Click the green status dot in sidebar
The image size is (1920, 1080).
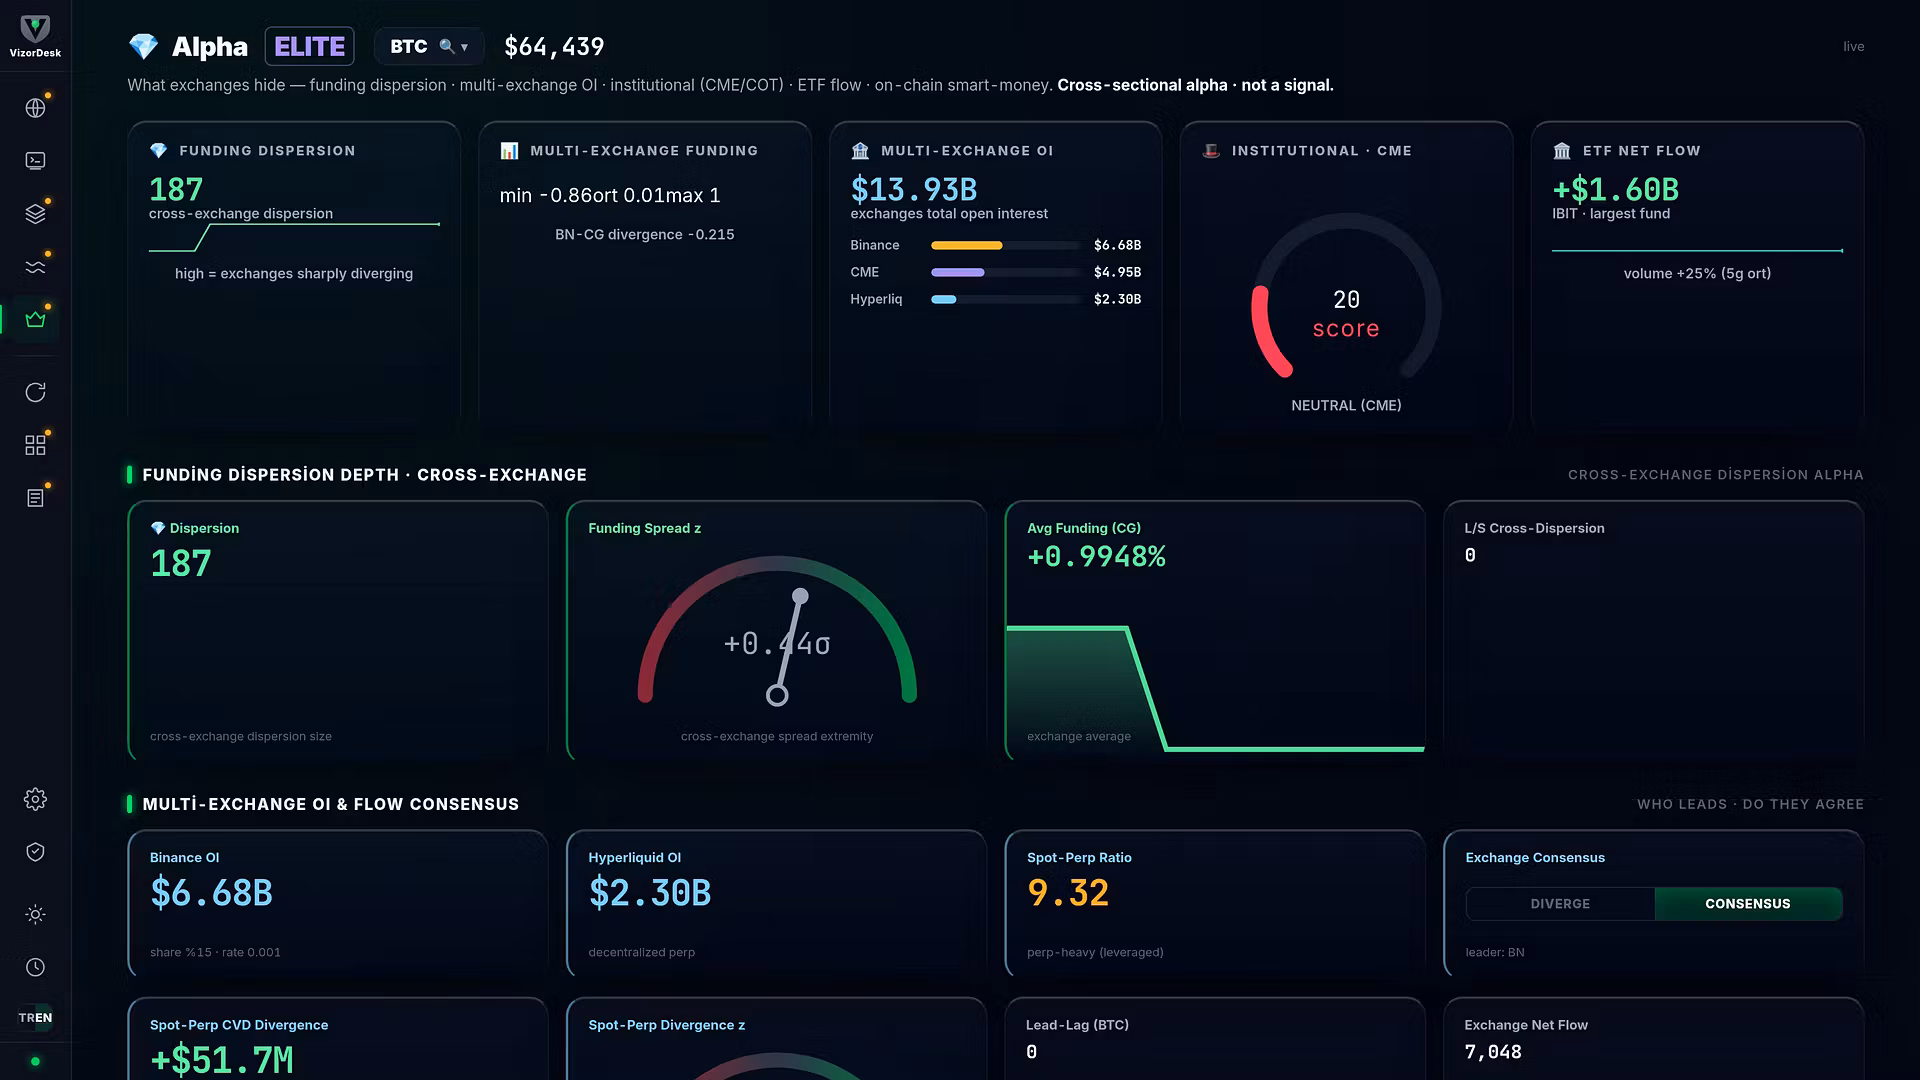[35, 1061]
